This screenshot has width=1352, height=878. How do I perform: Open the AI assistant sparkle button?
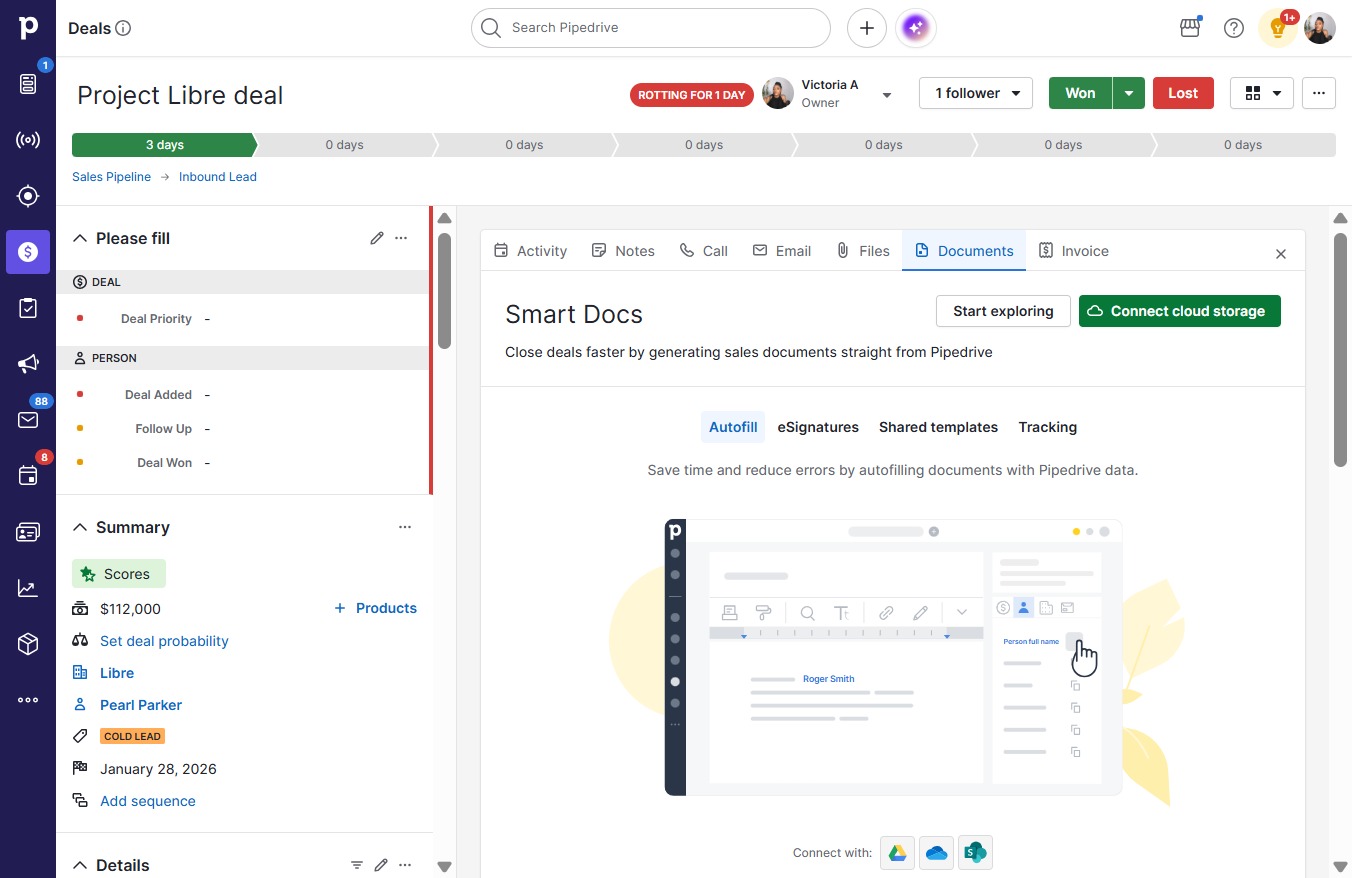tap(916, 28)
